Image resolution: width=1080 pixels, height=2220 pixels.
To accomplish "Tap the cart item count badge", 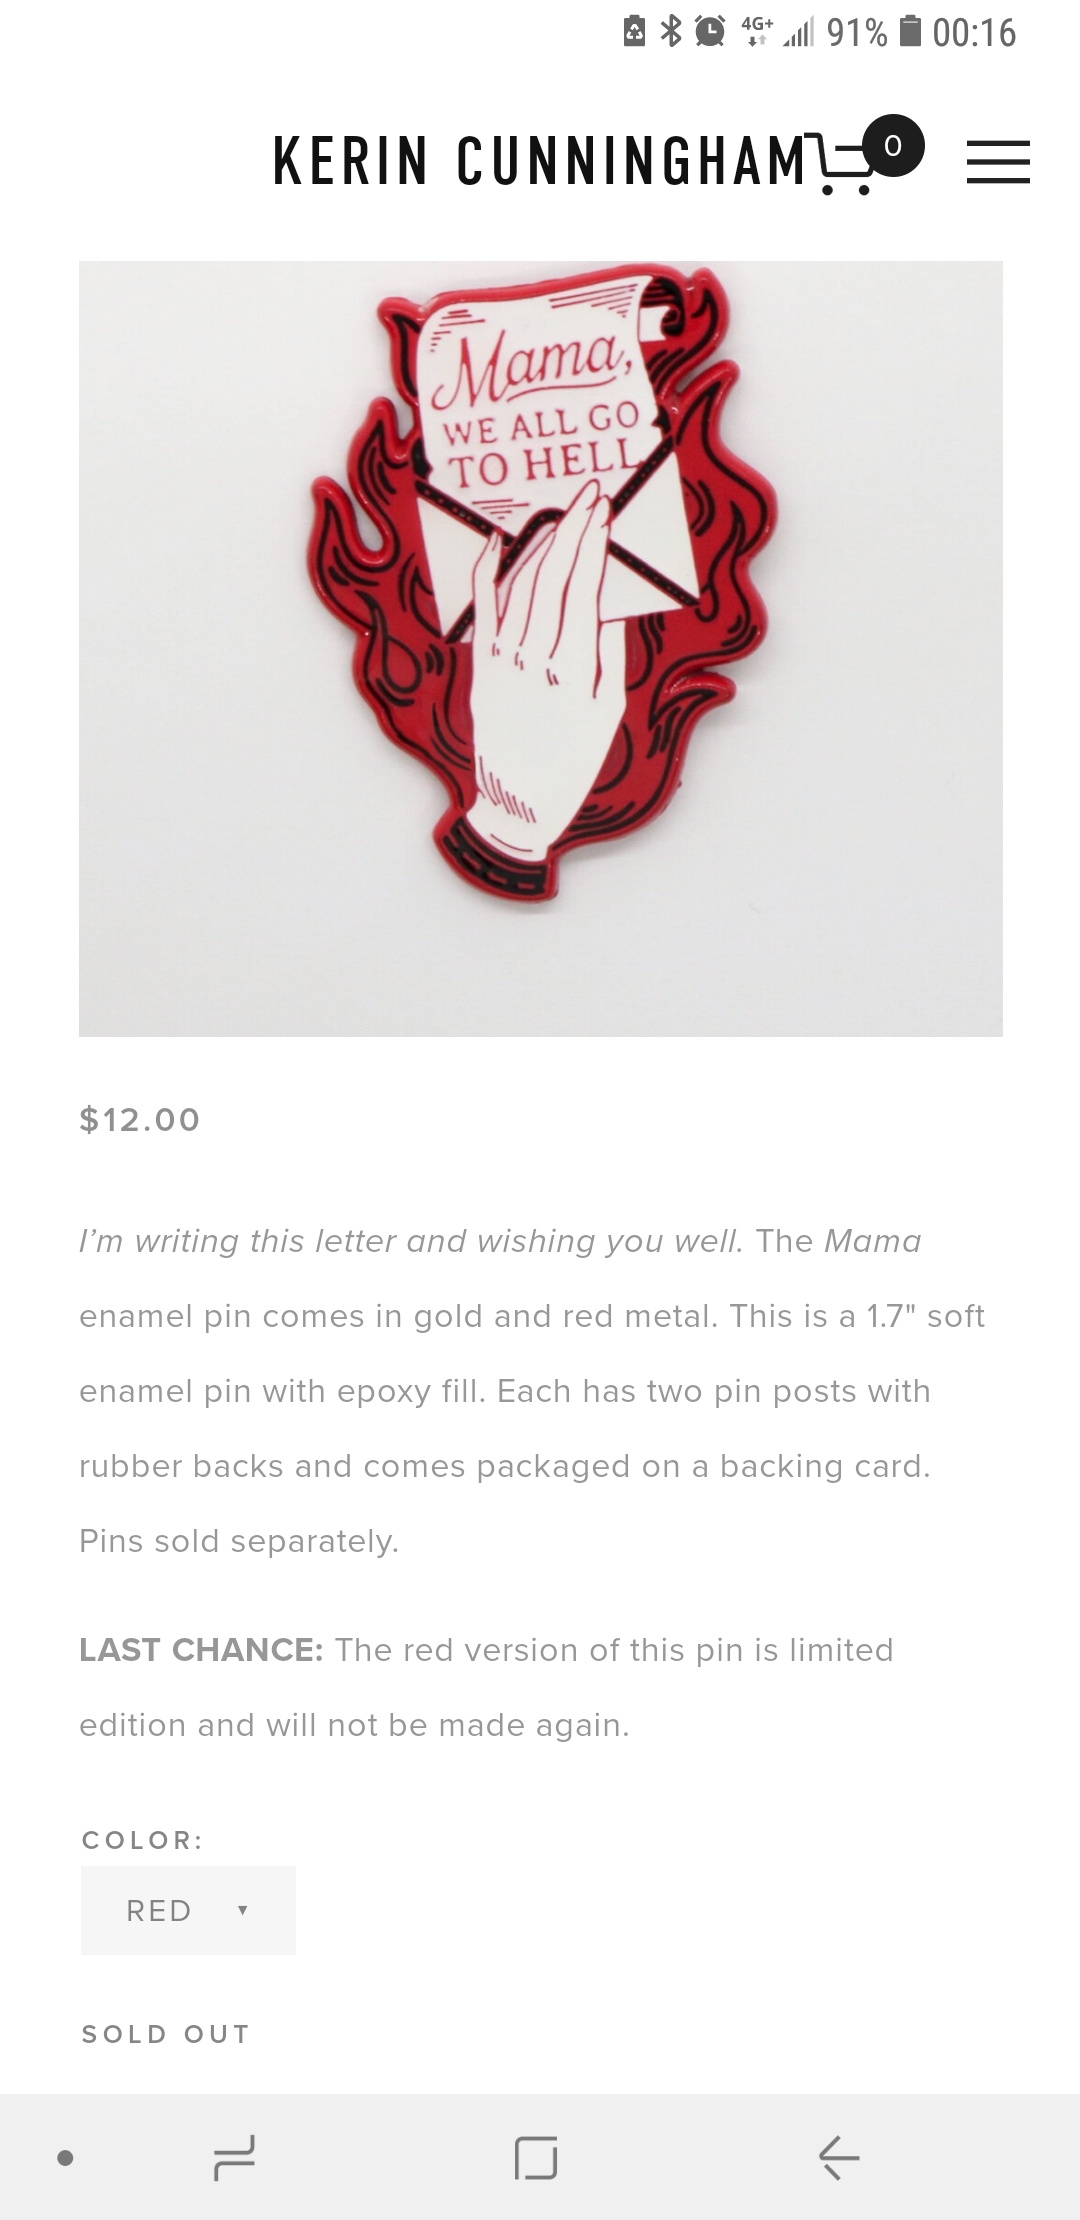I will coord(893,146).
